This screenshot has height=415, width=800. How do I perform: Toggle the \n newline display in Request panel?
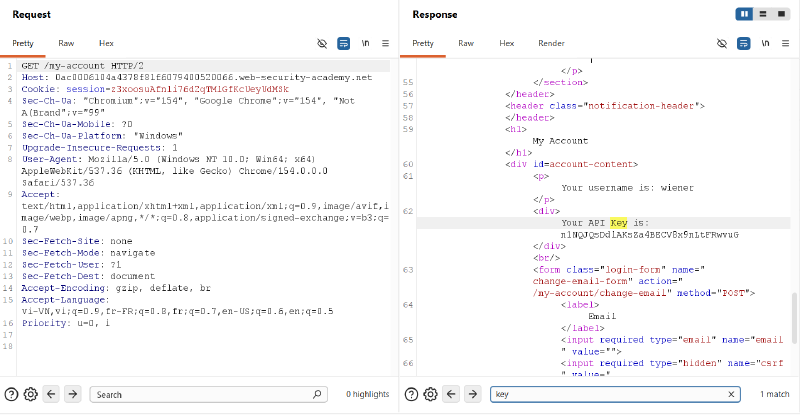point(365,43)
